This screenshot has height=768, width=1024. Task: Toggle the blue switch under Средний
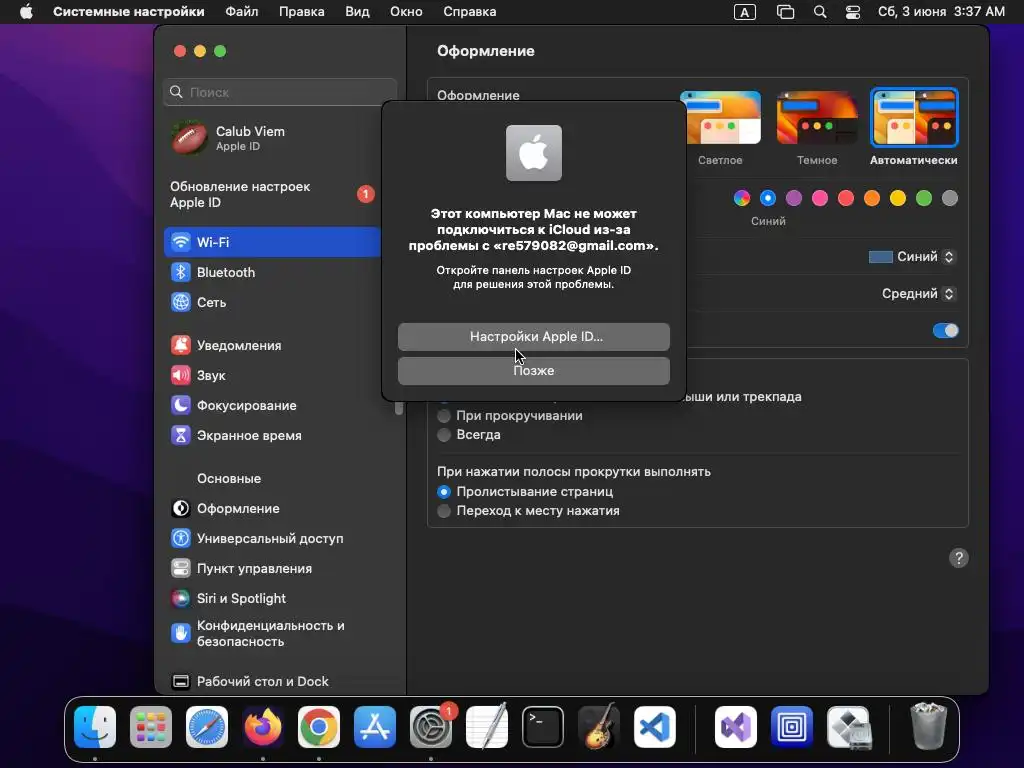pyautogui.click(x=945, y=330)
